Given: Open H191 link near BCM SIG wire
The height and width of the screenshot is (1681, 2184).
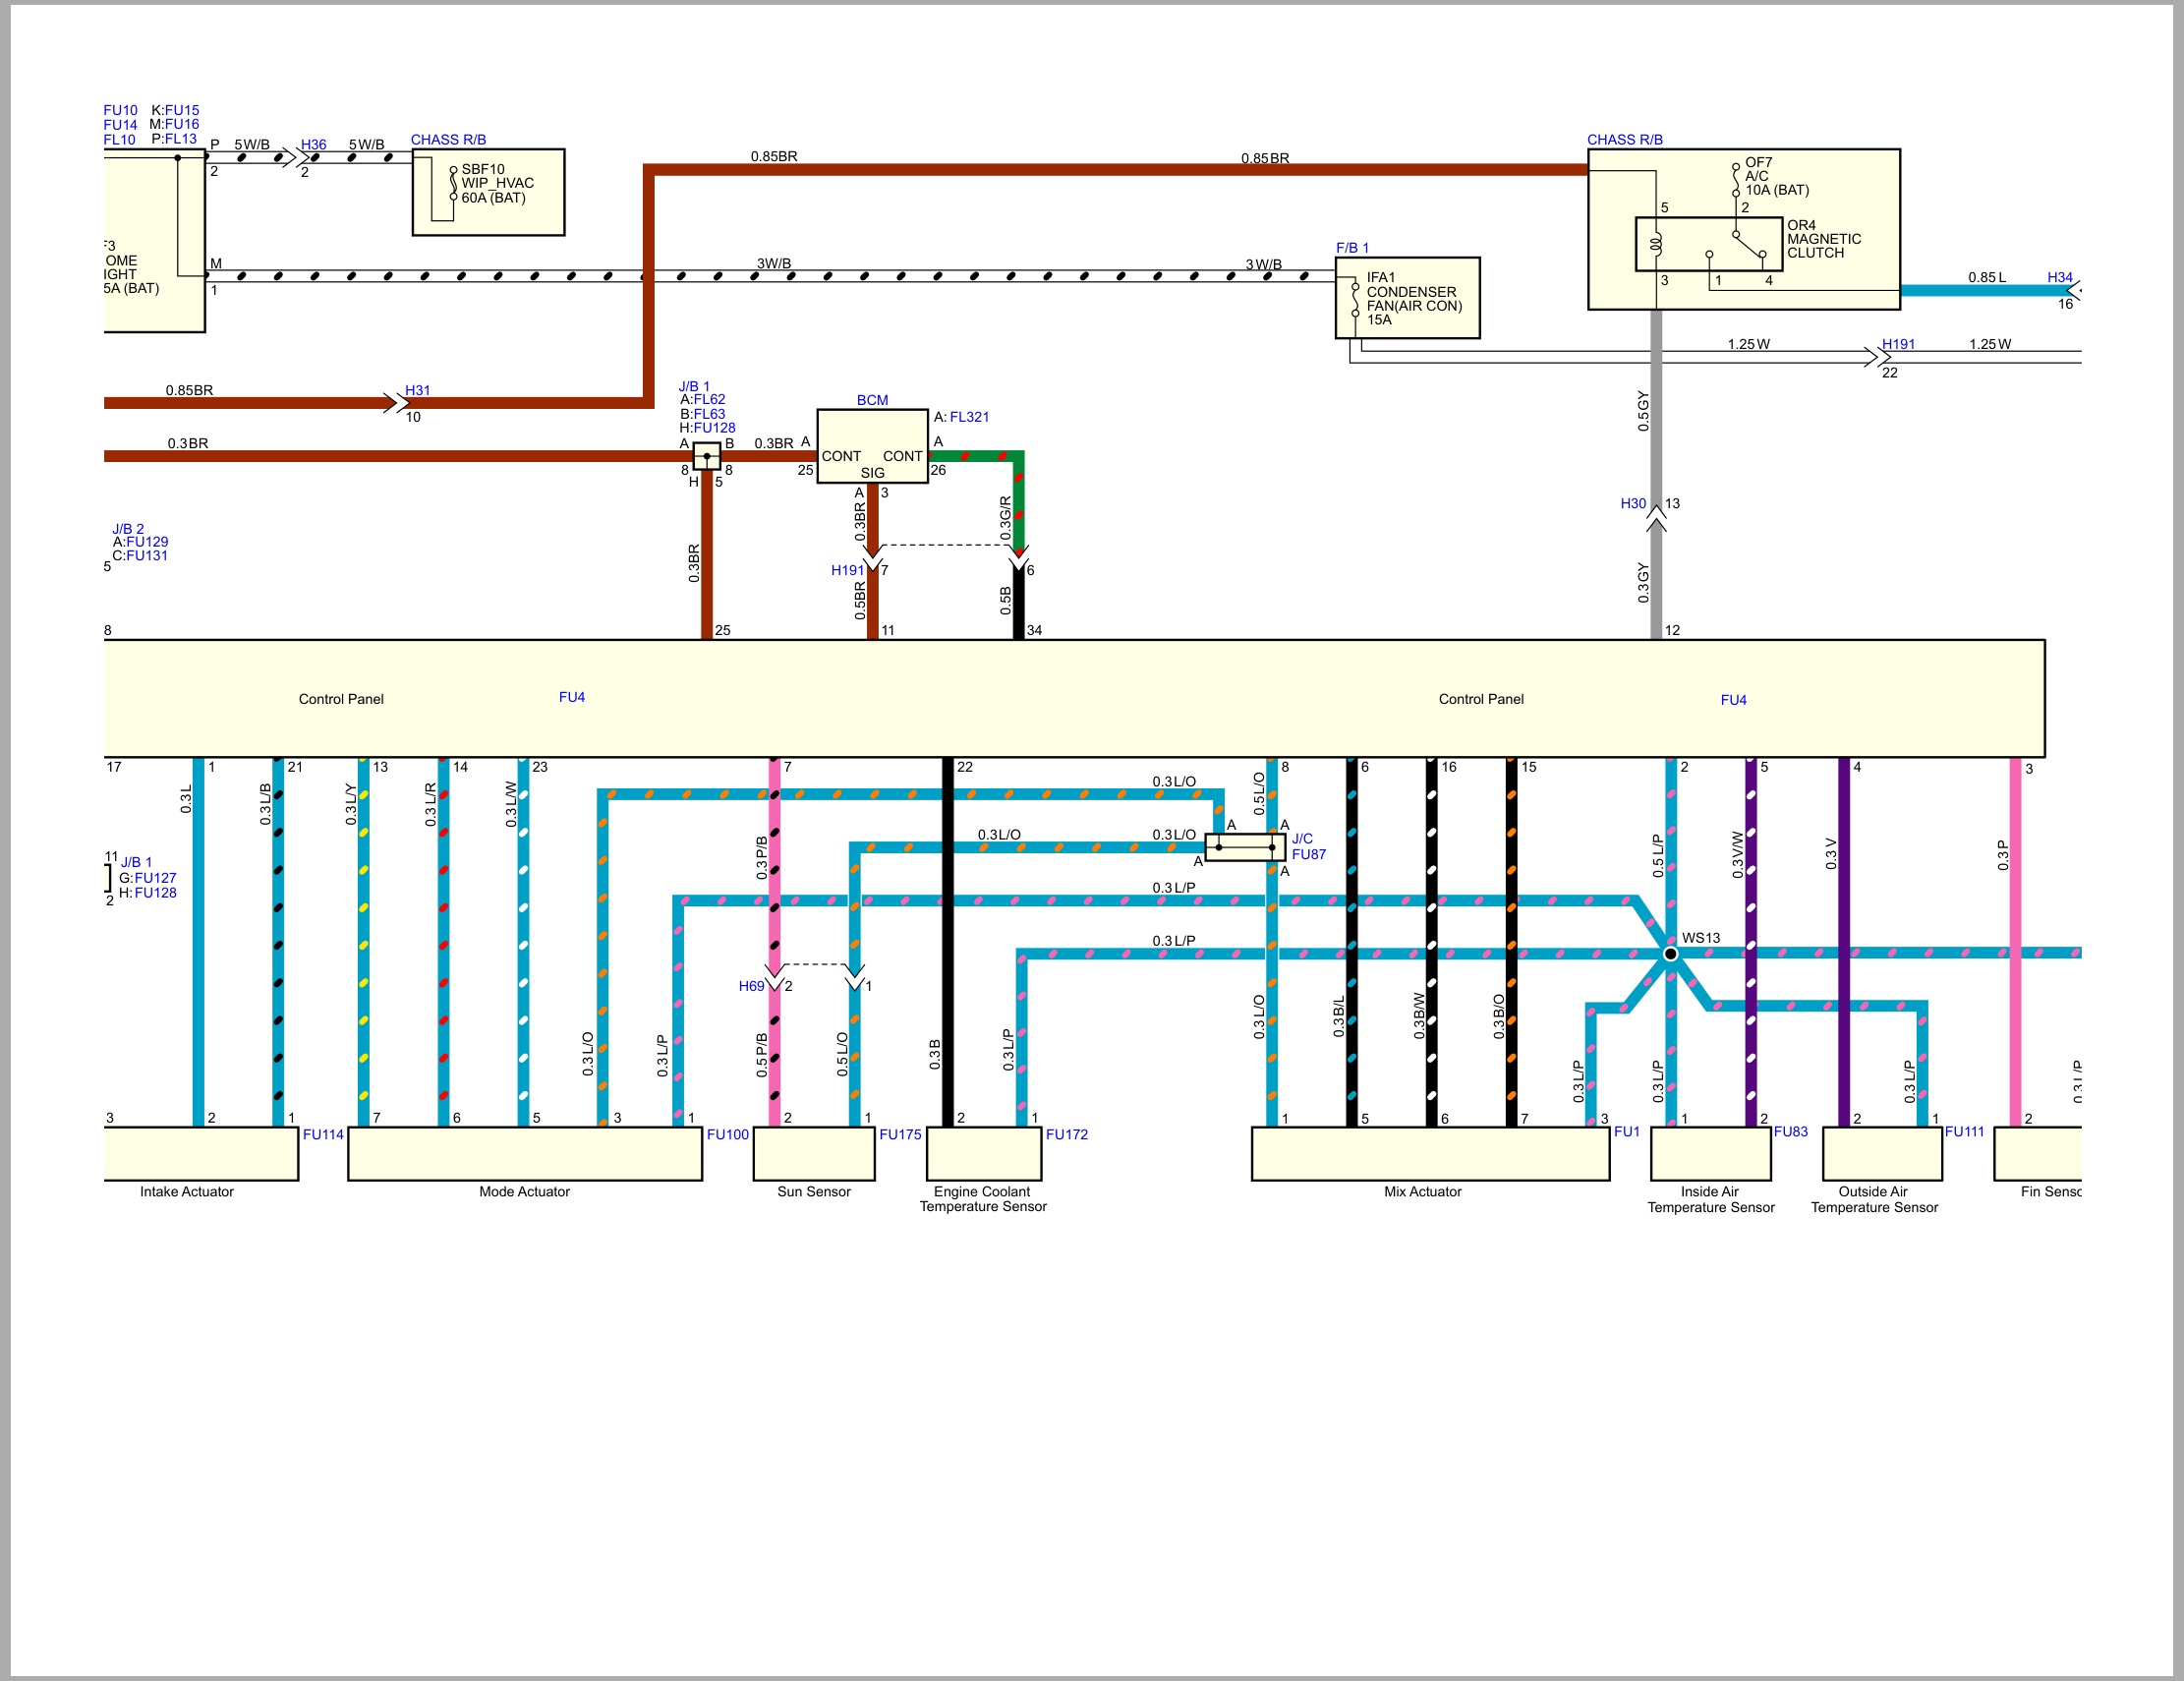Looking at the screenshot, I should [x=847, y=570].
